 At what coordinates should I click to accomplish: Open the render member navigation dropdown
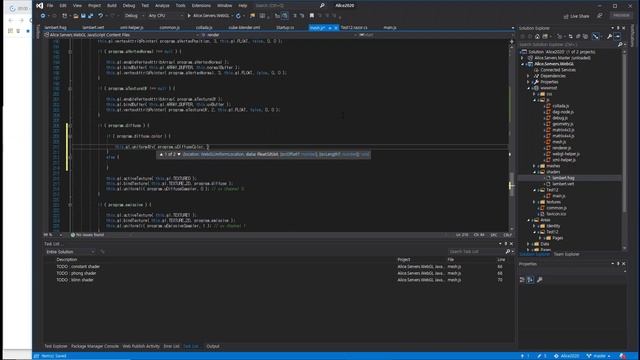(x=278, y=35)
